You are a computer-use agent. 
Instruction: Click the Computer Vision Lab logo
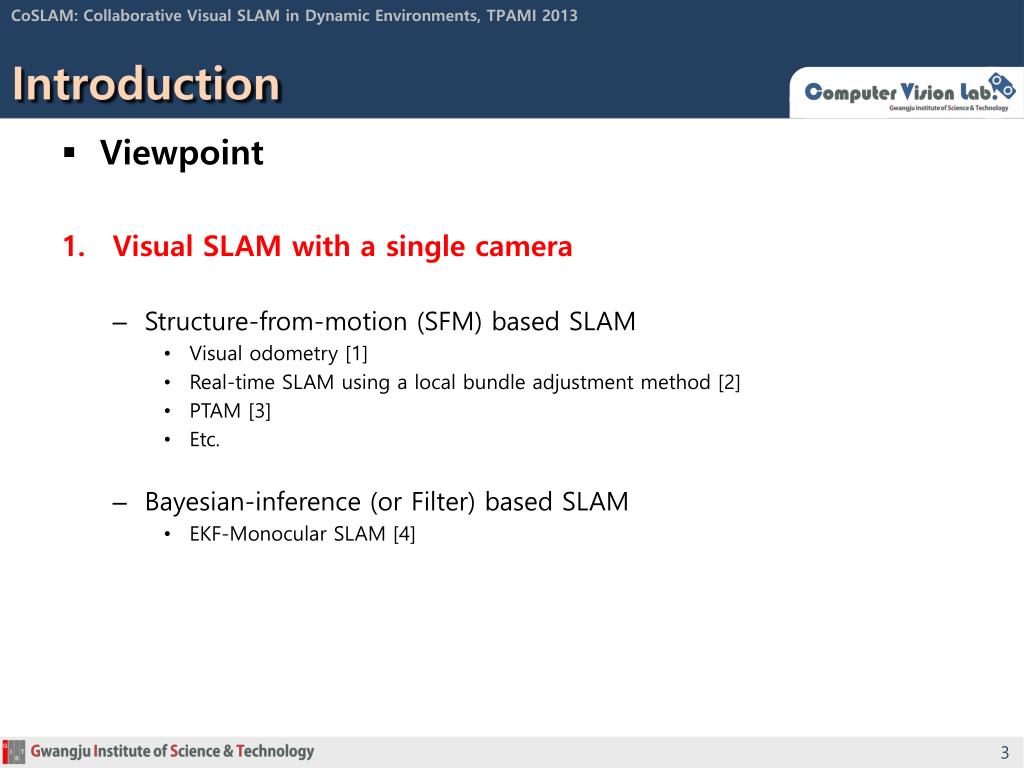(x=909, y=92)
